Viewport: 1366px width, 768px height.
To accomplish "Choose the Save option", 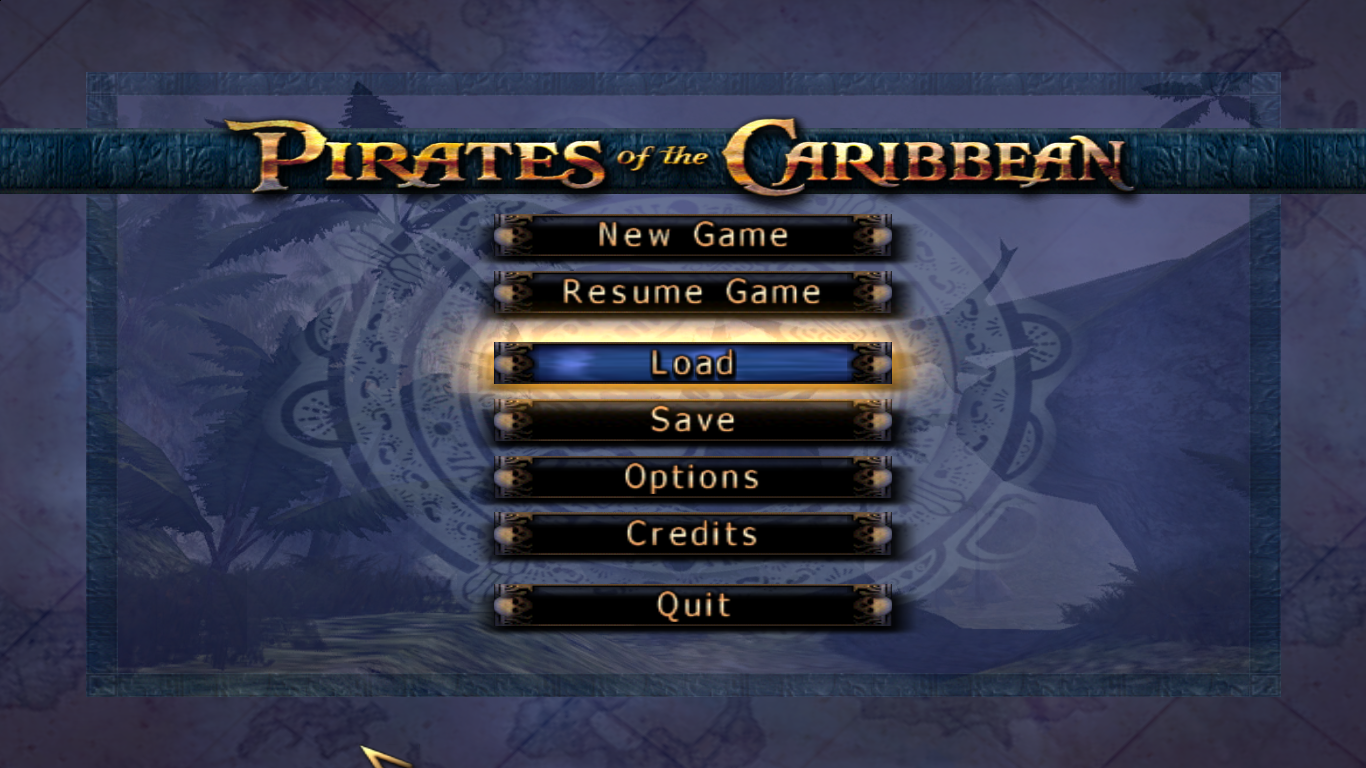I will (692, 420).
